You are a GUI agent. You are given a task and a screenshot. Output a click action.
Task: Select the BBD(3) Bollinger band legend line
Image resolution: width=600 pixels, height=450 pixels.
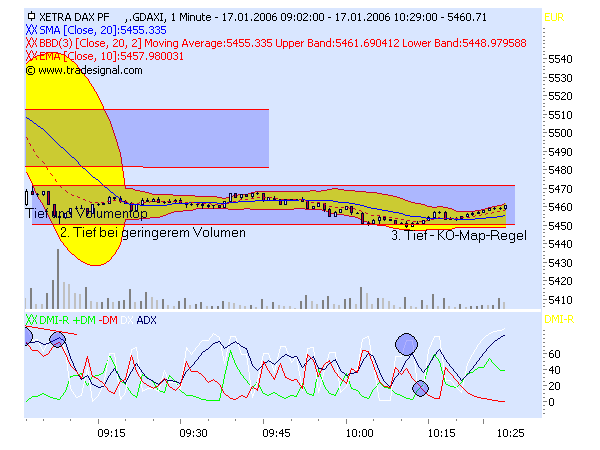click(282, 43)
